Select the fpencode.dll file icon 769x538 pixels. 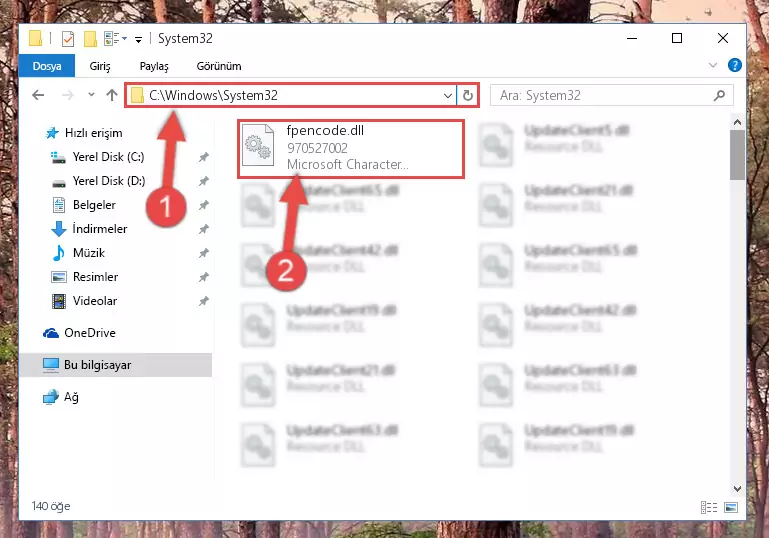pos(258,145)
